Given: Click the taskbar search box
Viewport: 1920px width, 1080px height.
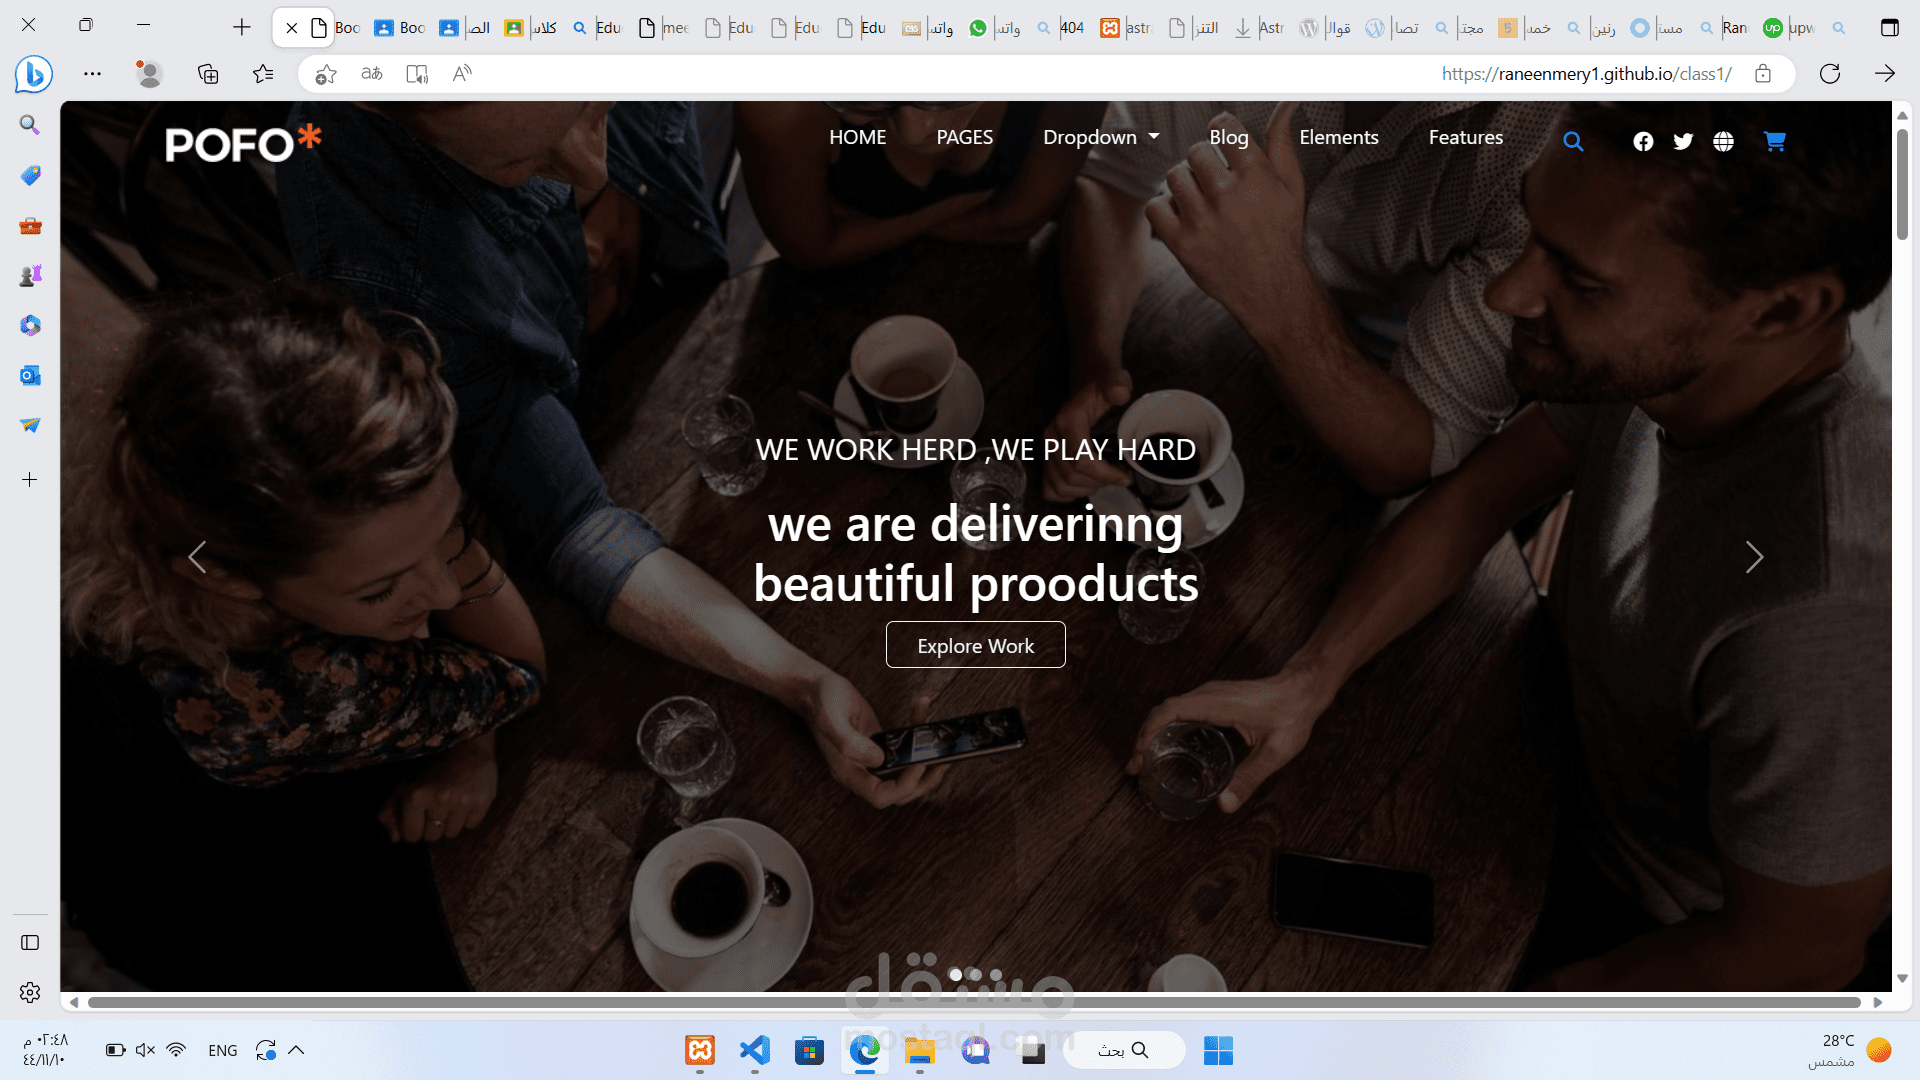Looking at the screenshot, I should [1123, 1050].
